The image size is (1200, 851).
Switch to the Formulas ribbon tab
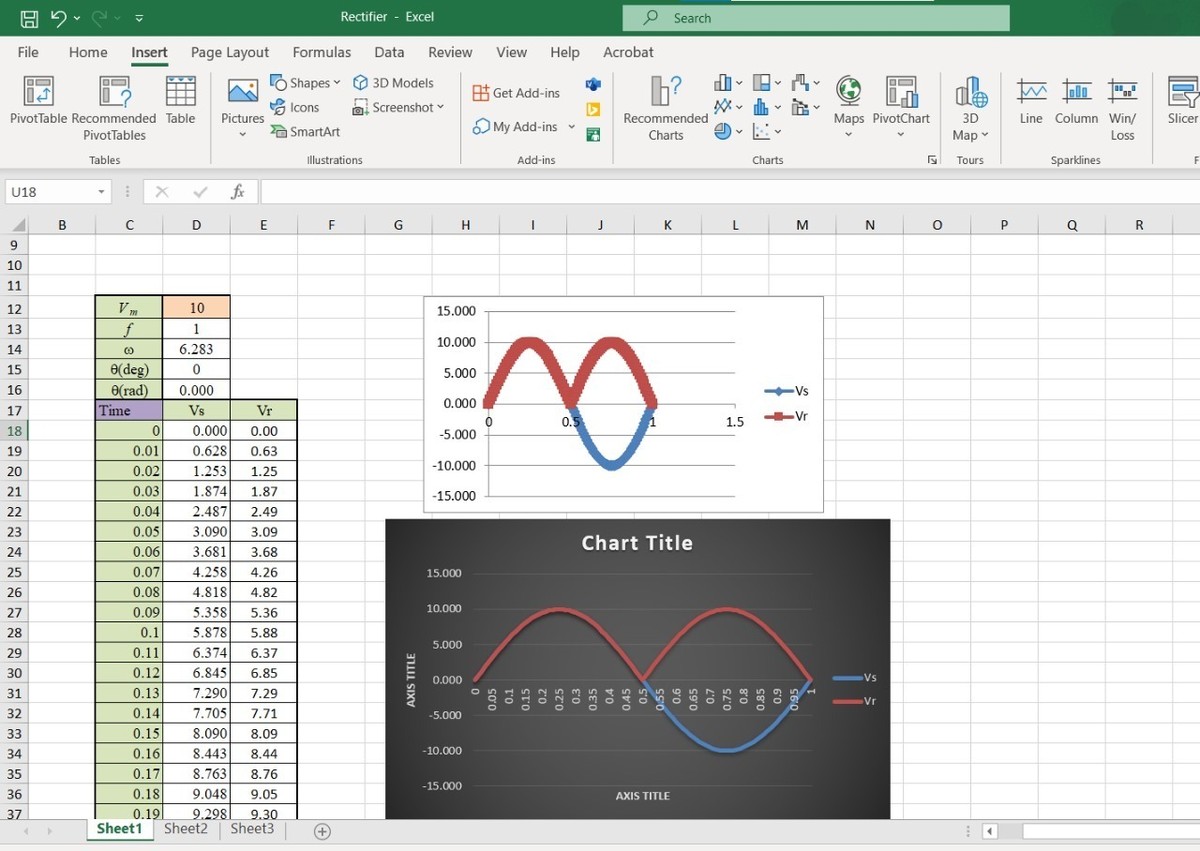pos(321,52)
